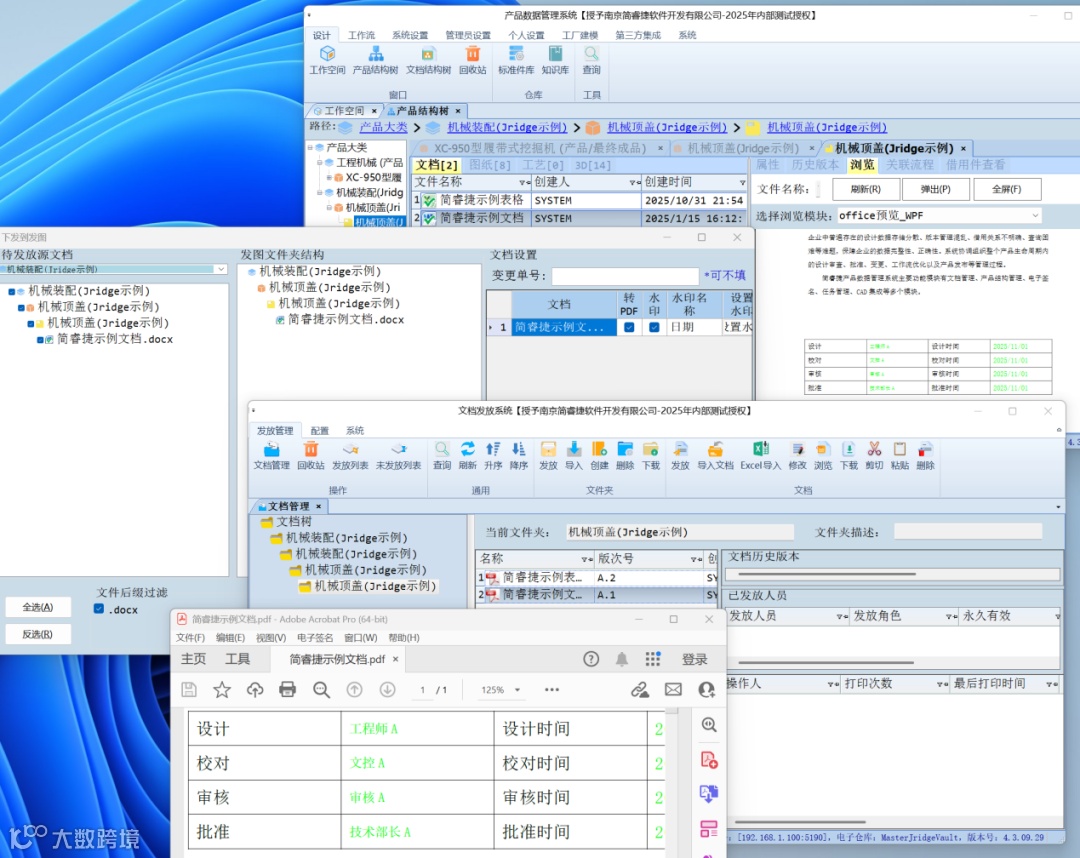
Task: Click the email envelope icon in Acrobat
Action: [x=673, y=689]
